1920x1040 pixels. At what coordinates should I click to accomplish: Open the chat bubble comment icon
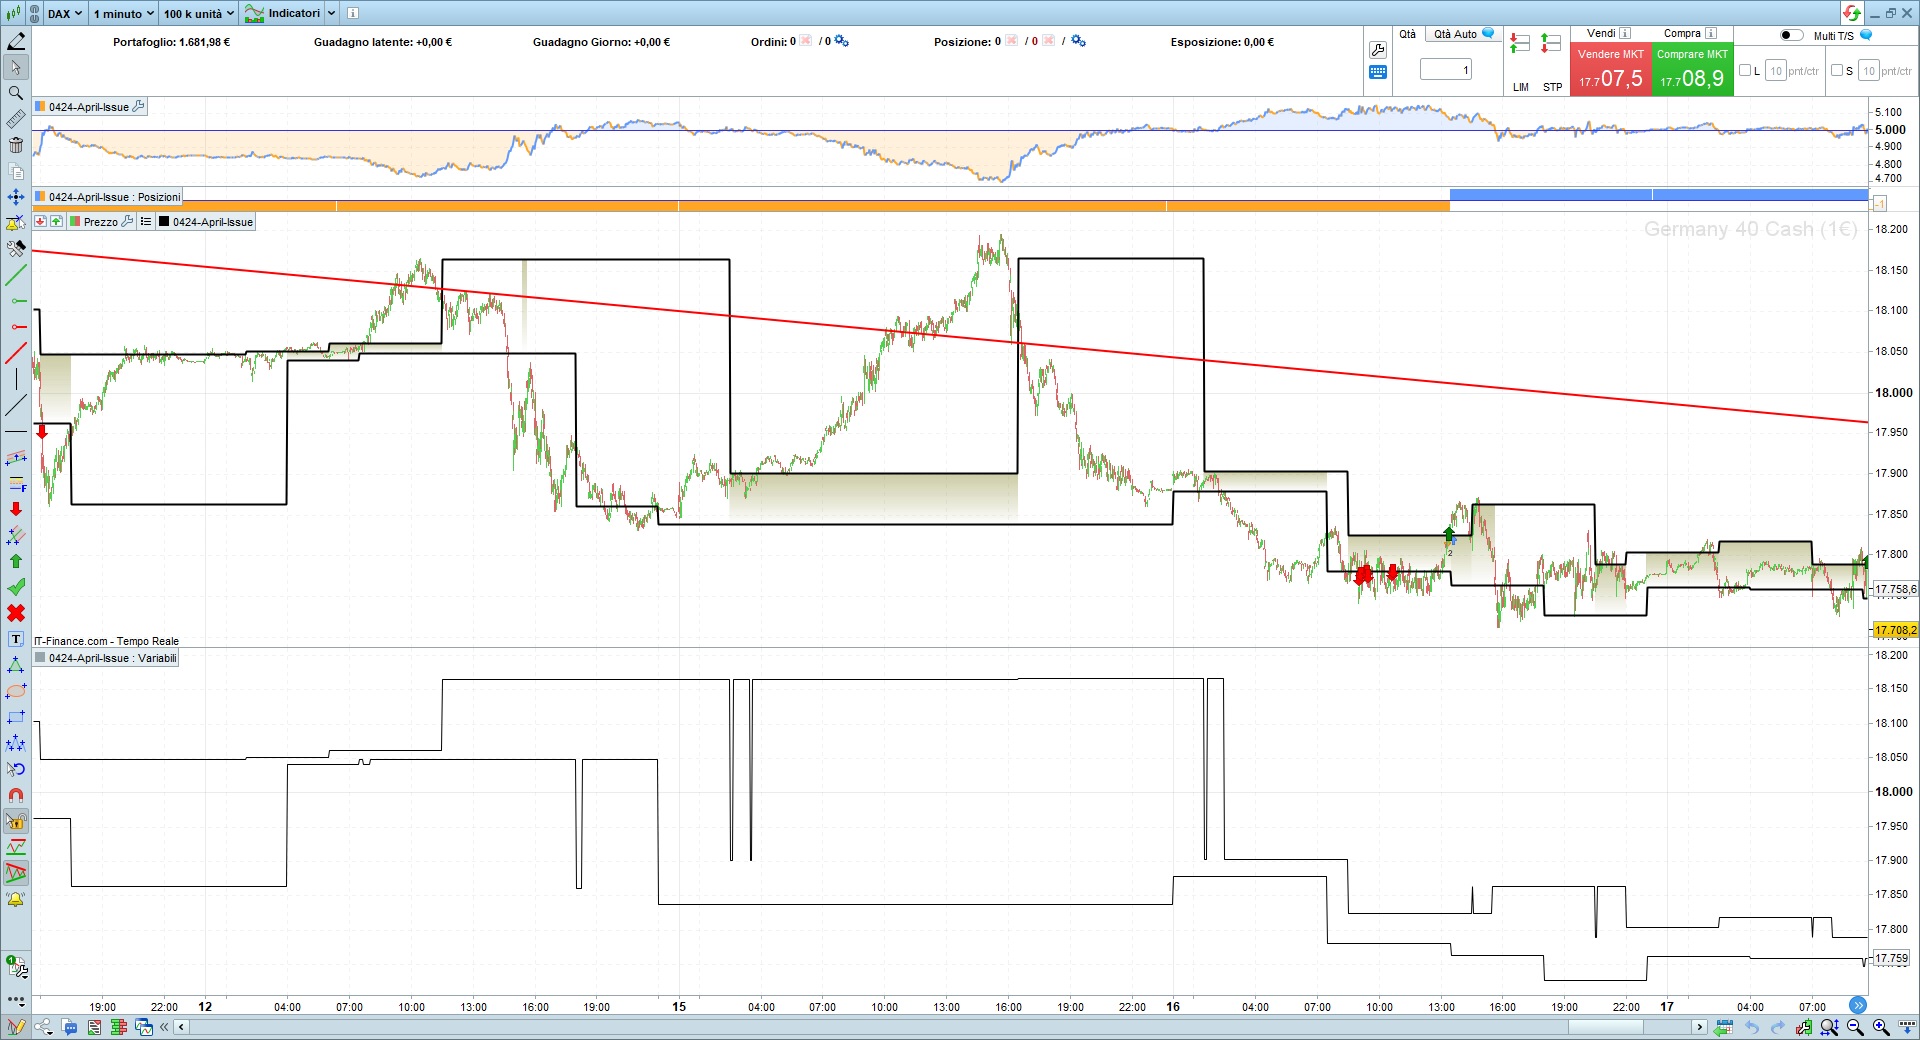point(69,1027)
